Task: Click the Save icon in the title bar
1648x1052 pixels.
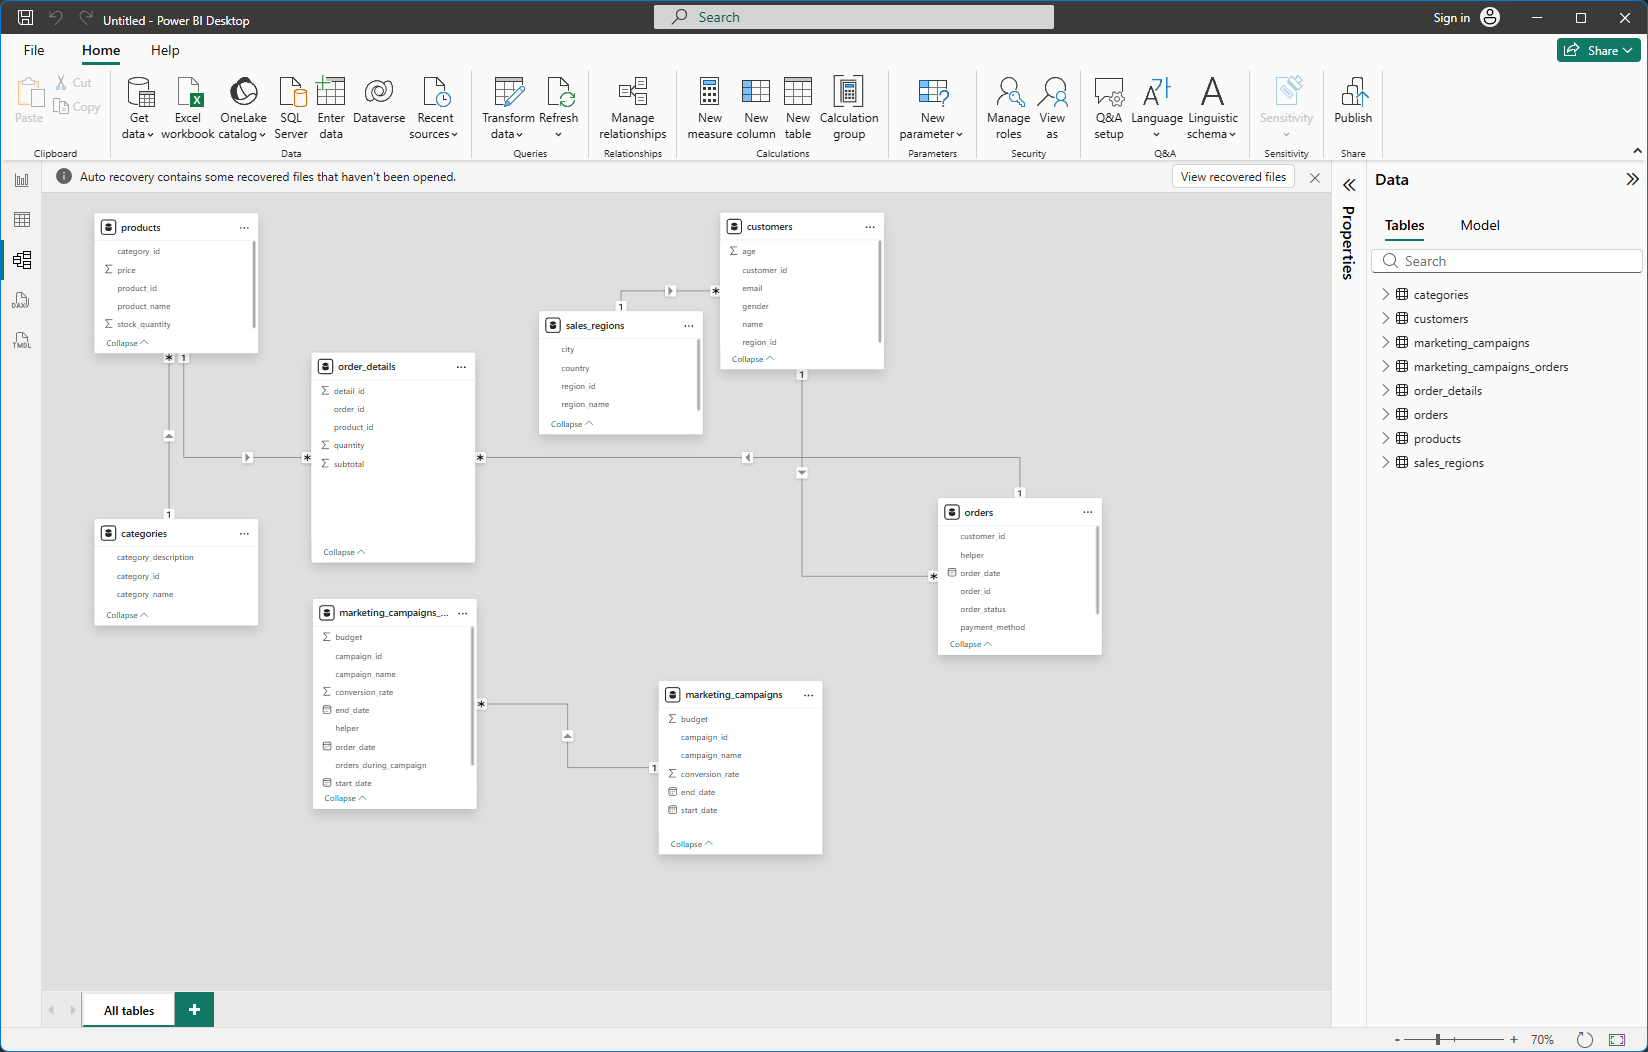Action: tap(26, 17)
